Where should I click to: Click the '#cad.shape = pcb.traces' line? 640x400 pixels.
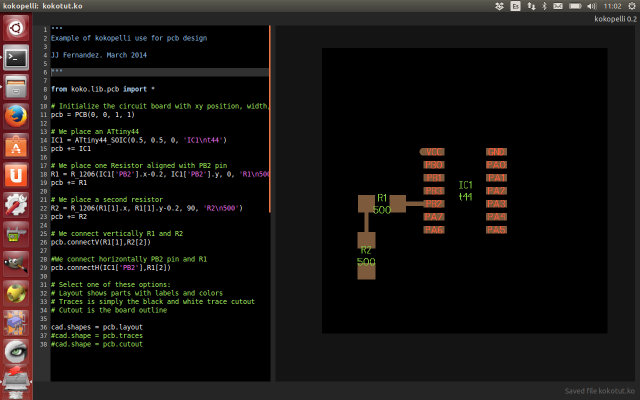tap(97, 336)
